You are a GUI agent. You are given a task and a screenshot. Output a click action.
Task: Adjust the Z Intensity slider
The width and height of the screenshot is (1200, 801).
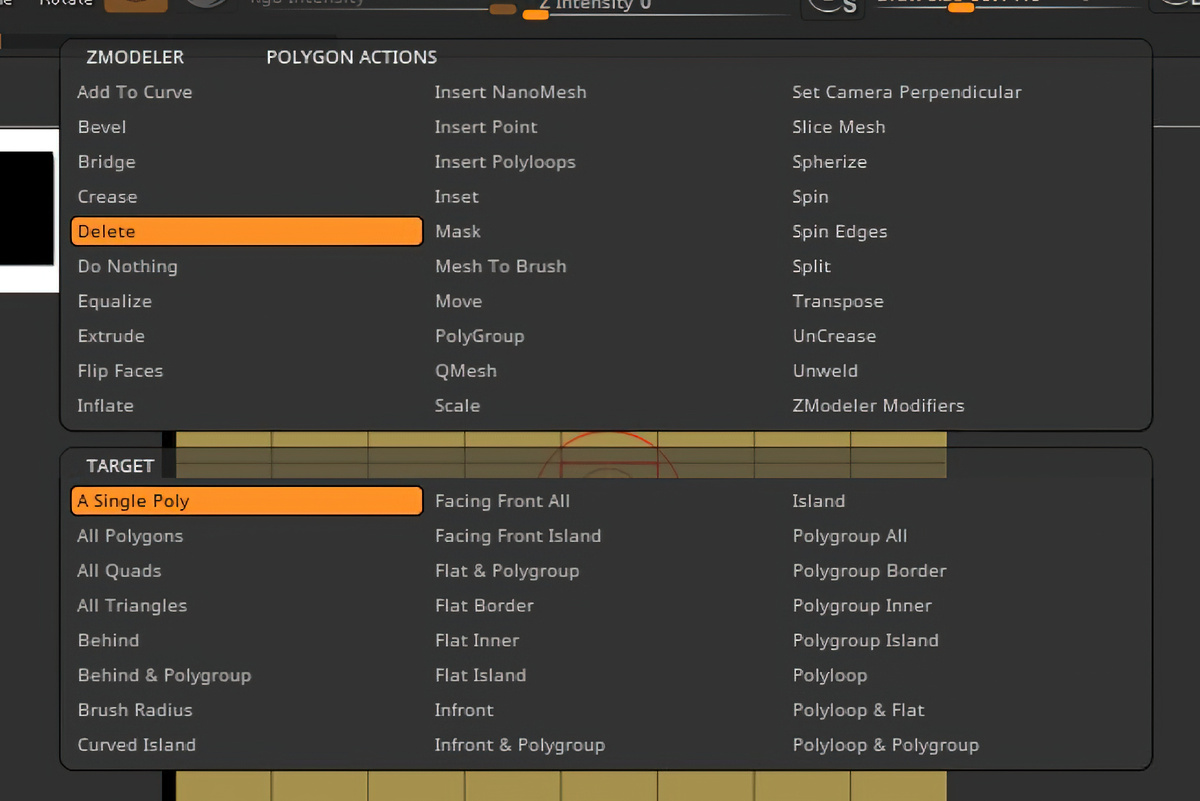(x=655, y=8)
